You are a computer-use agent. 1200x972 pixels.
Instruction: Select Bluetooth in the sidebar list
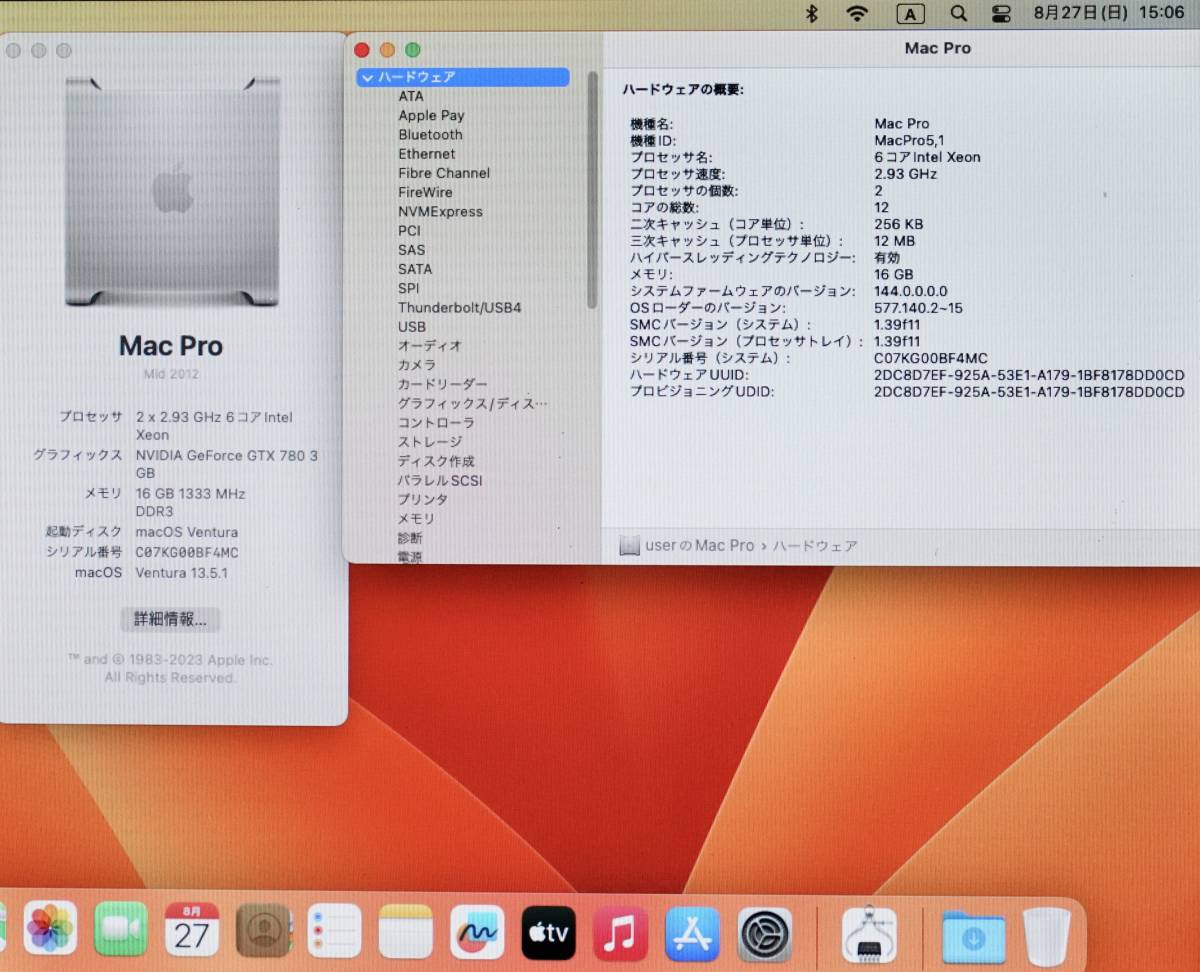pos(430,134)
